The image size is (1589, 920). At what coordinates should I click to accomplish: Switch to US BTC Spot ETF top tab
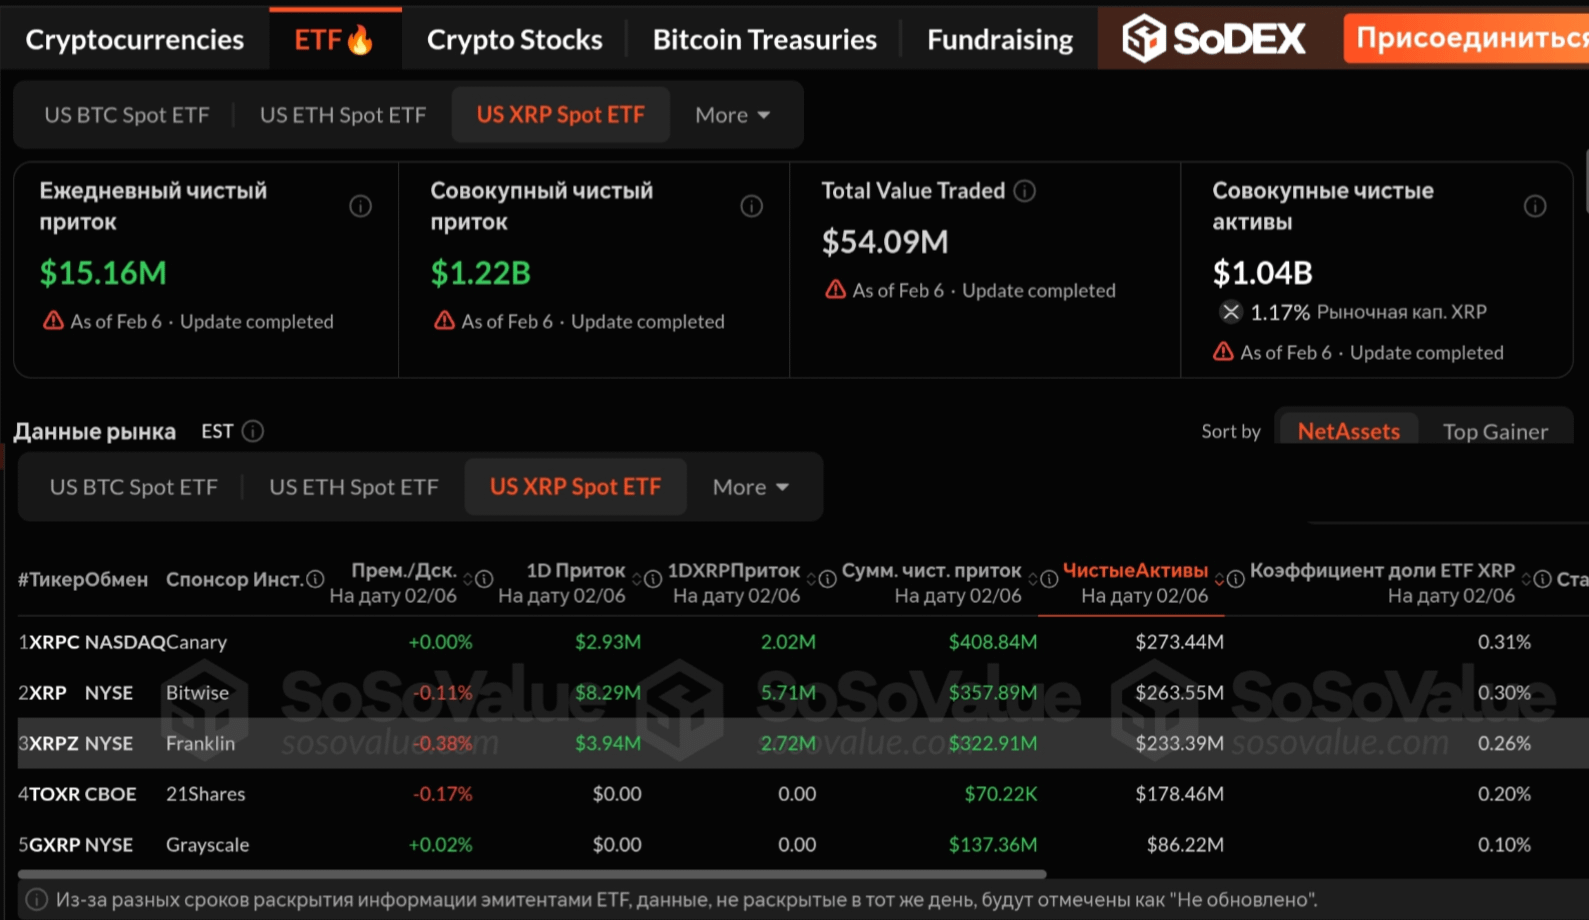click(127, 115)
